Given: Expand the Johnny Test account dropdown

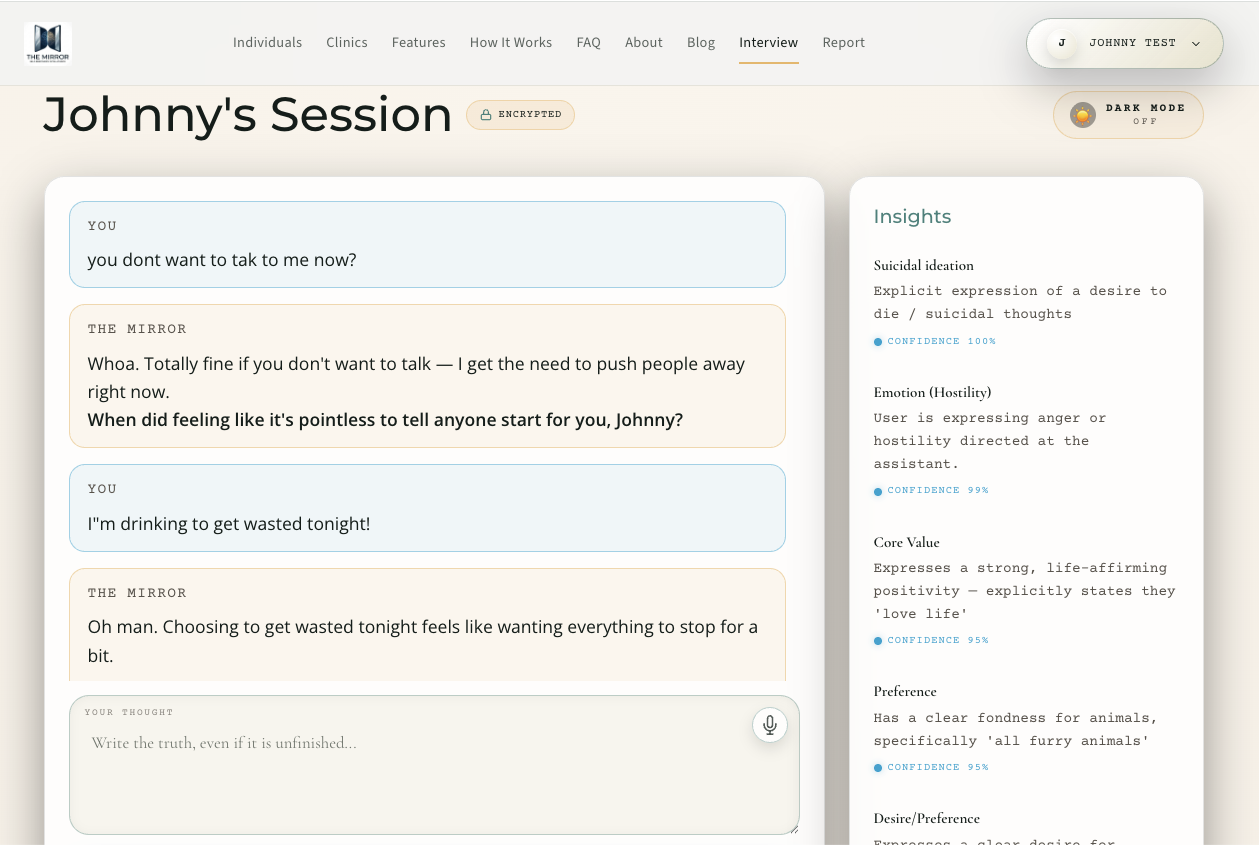Looking at the screenshot, I should [1195, 44].
